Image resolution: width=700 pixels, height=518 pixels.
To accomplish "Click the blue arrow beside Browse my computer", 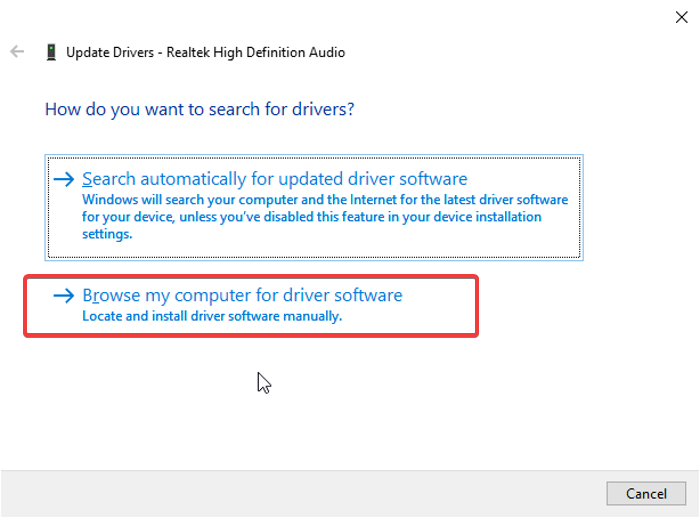I will click(64, 296).
